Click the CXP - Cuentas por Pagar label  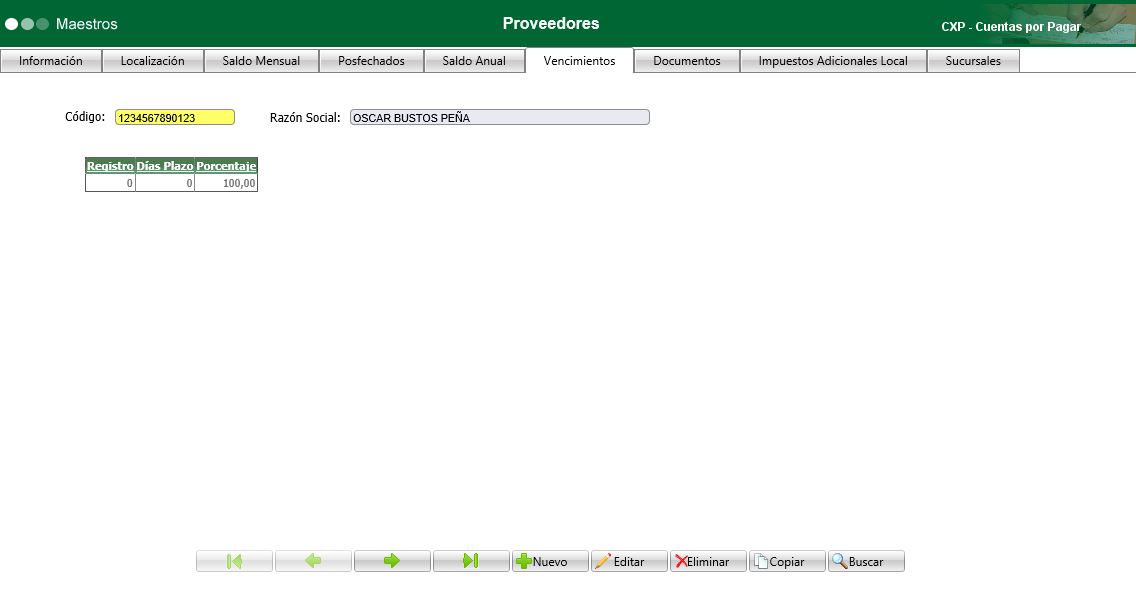click(x=1011, y=27)
